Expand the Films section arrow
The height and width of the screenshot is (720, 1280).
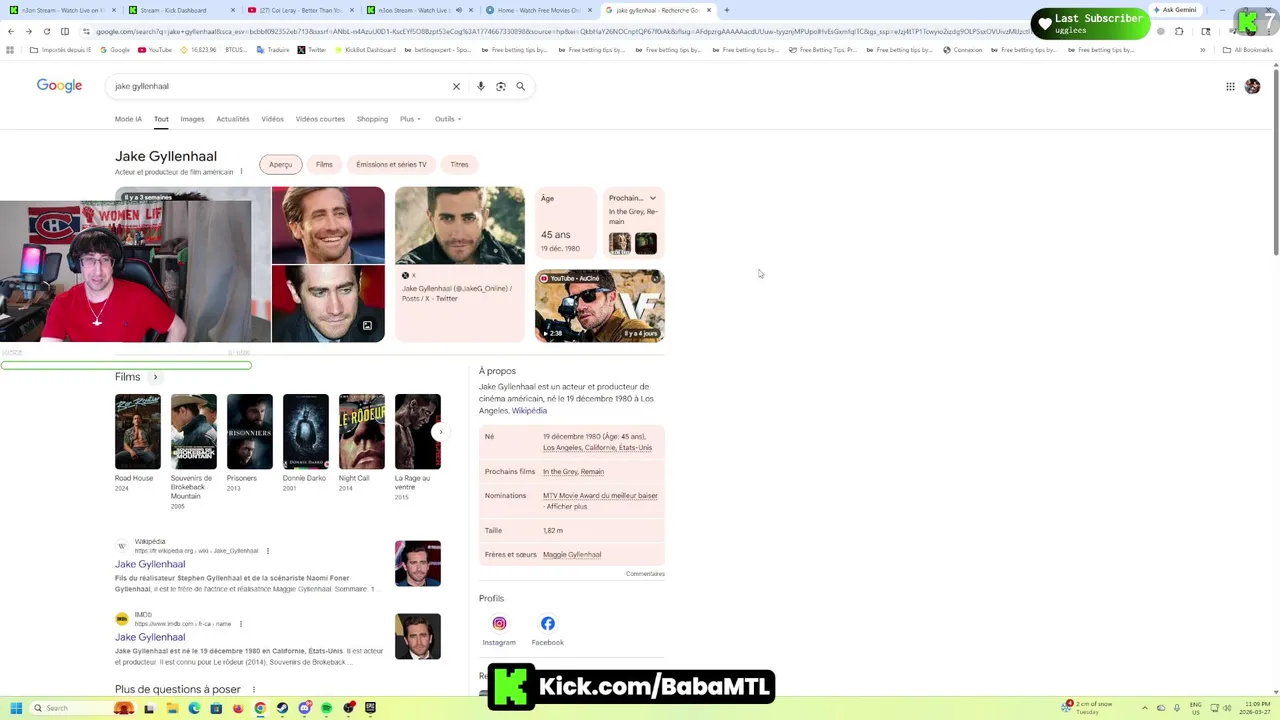pos(155,377)
